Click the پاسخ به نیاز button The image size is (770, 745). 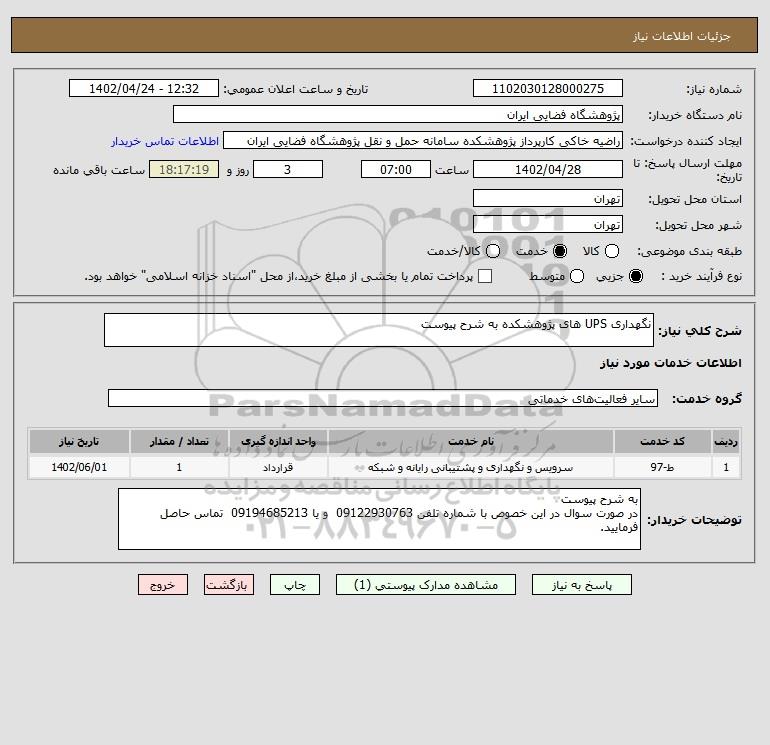(581, 585)
